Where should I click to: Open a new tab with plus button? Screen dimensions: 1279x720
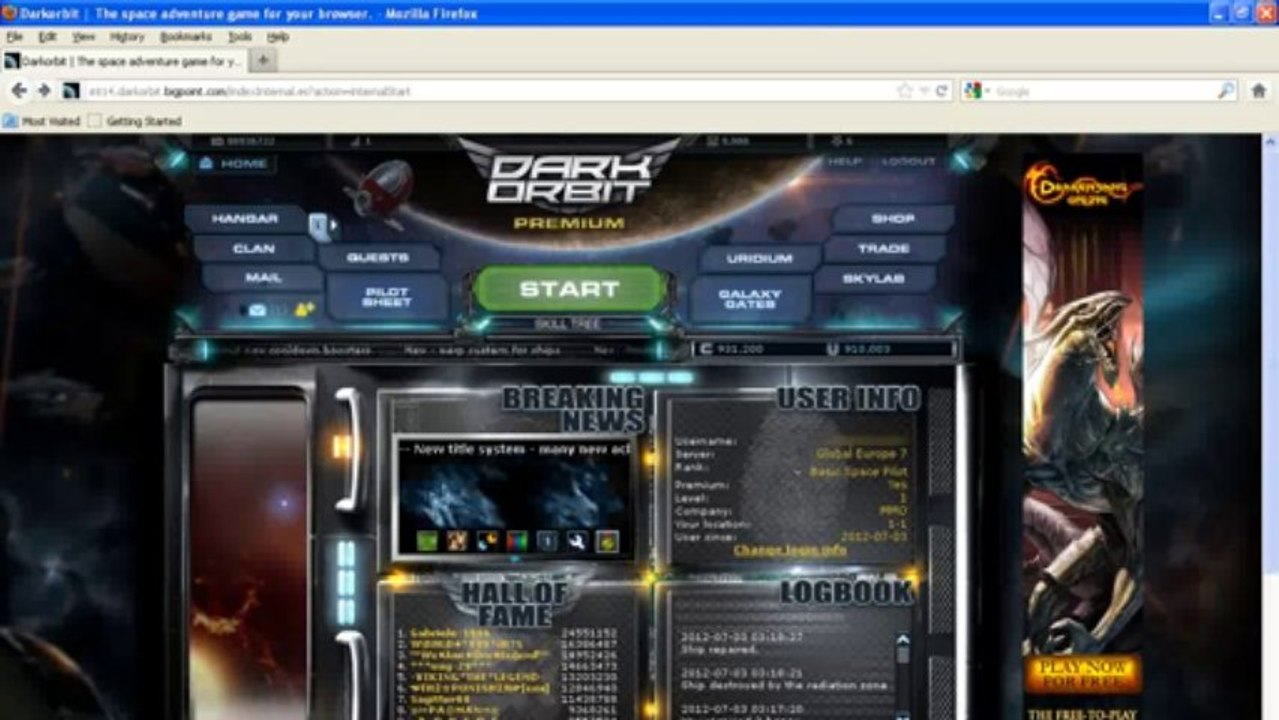(x=262, y=61)
